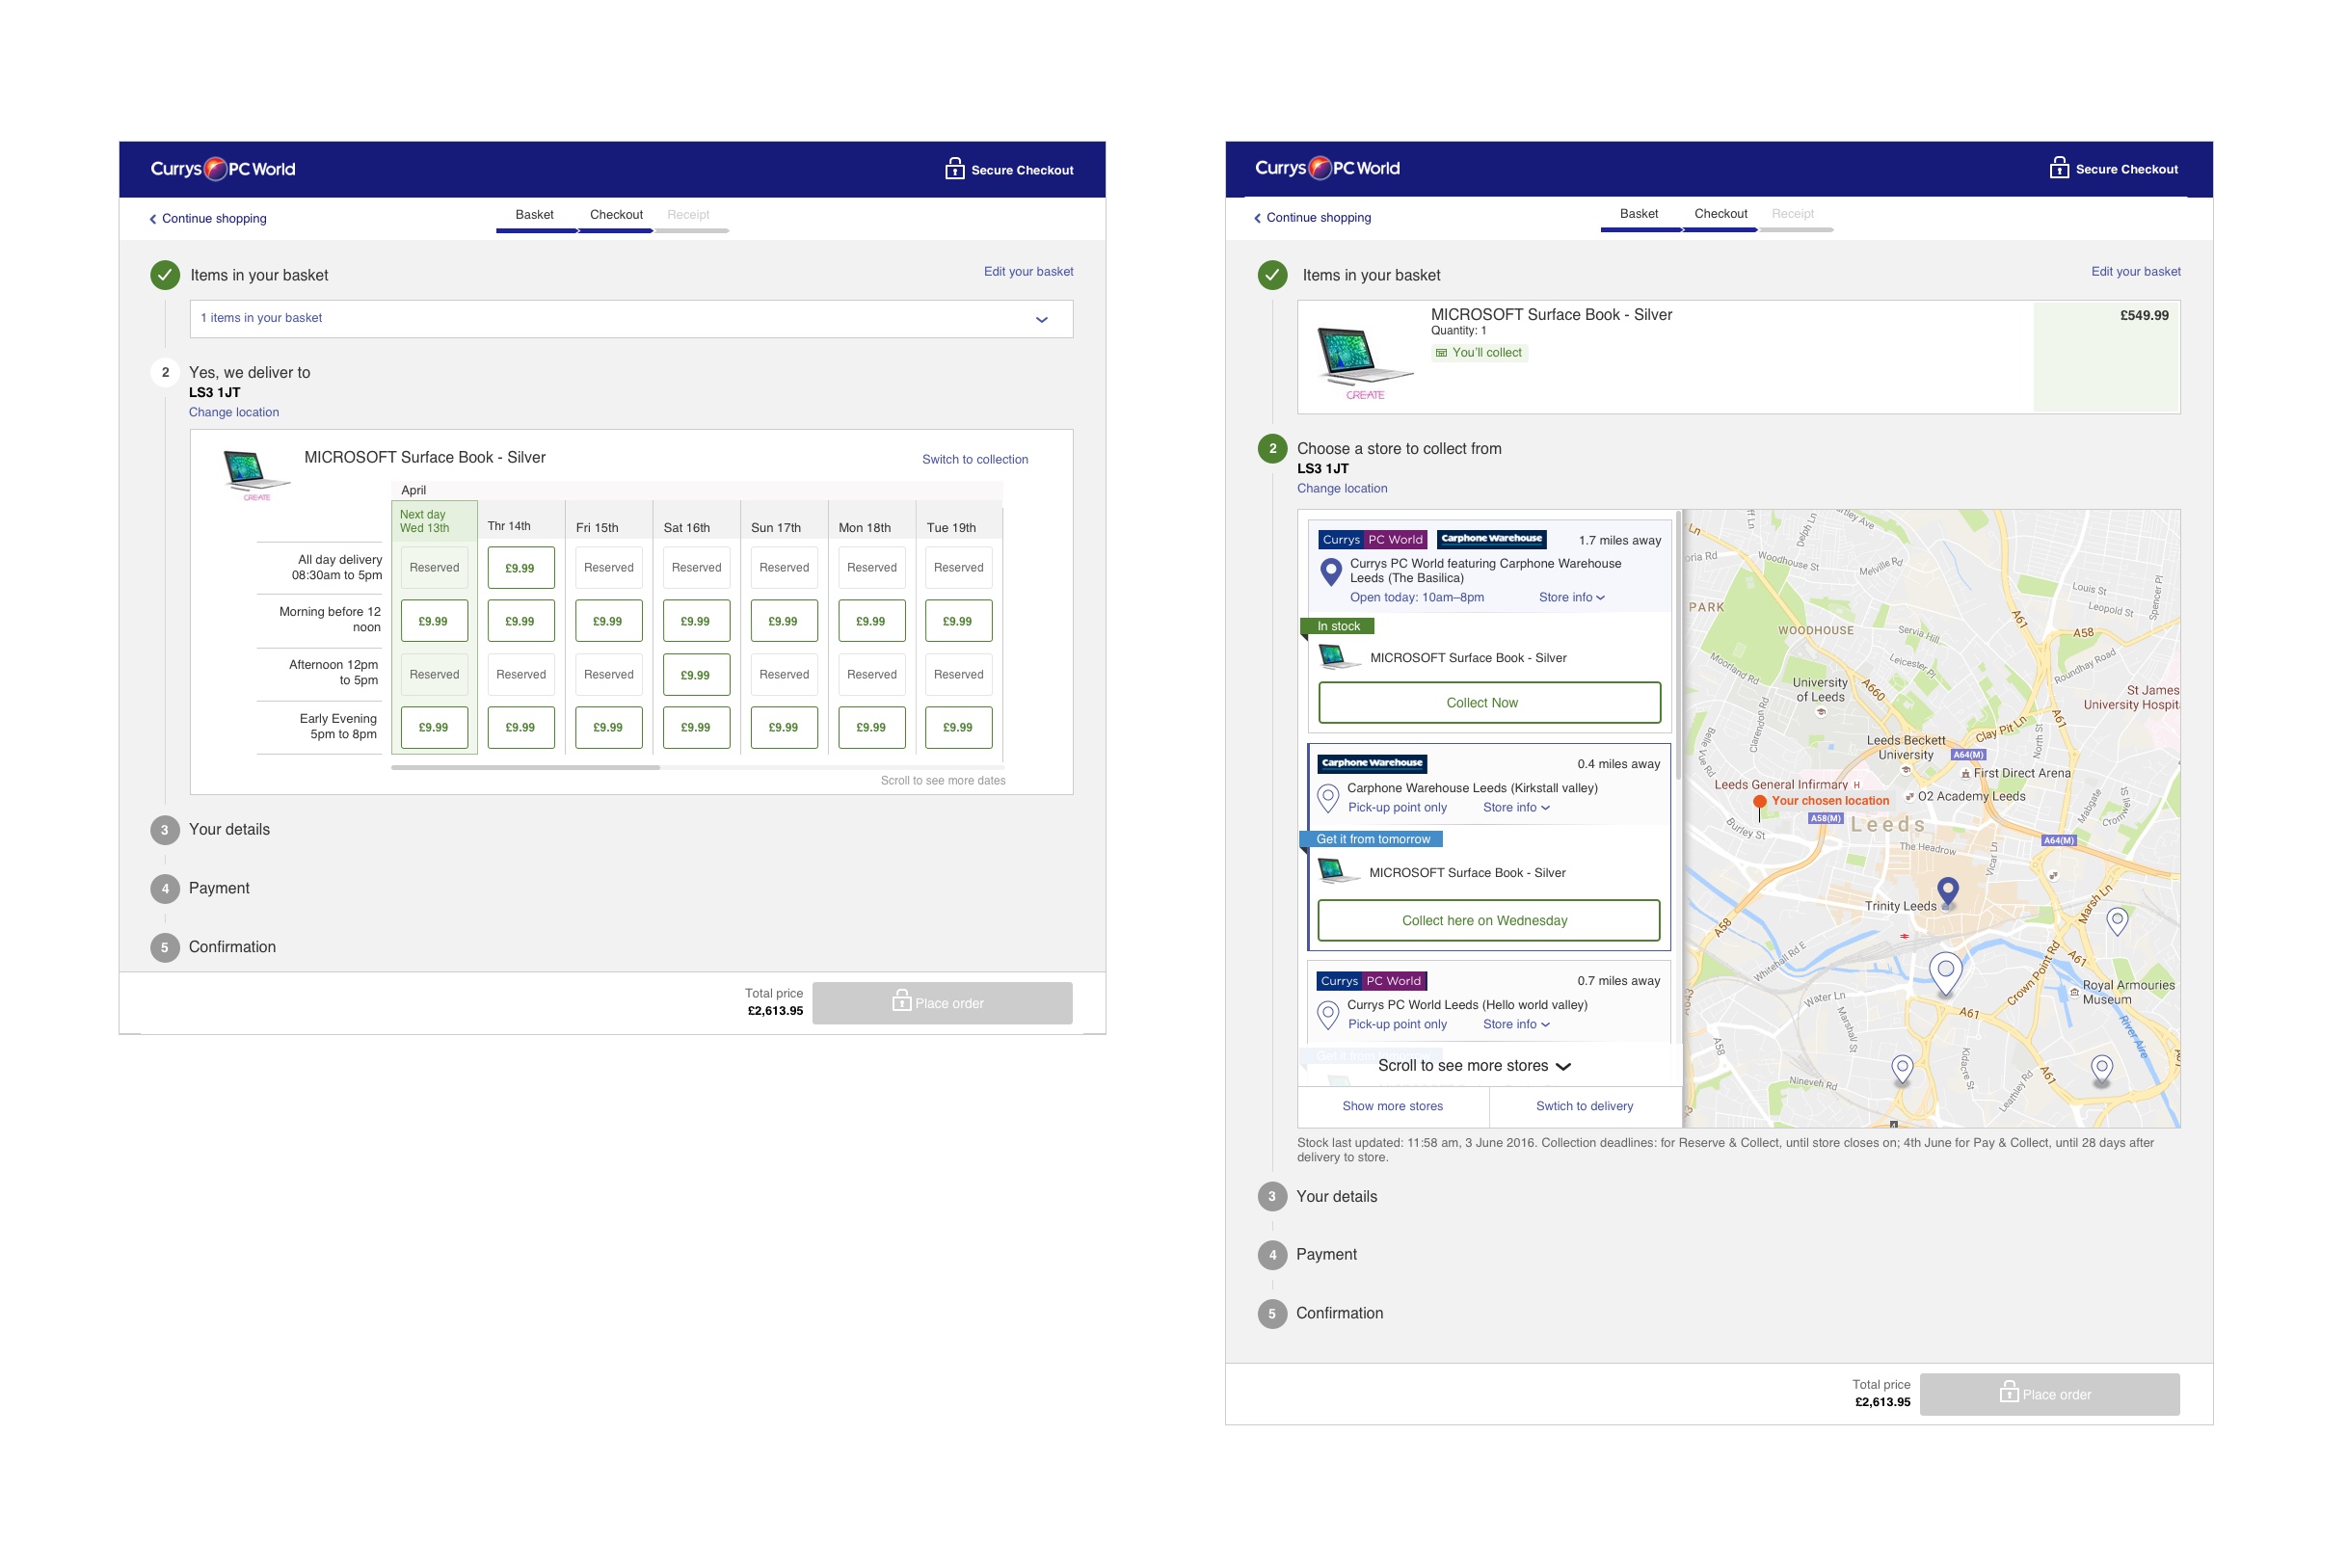Screen dimensions: 2347x1568
Task: Click green checkmark beside right Items in your basket
Action: coord(1272,275)
